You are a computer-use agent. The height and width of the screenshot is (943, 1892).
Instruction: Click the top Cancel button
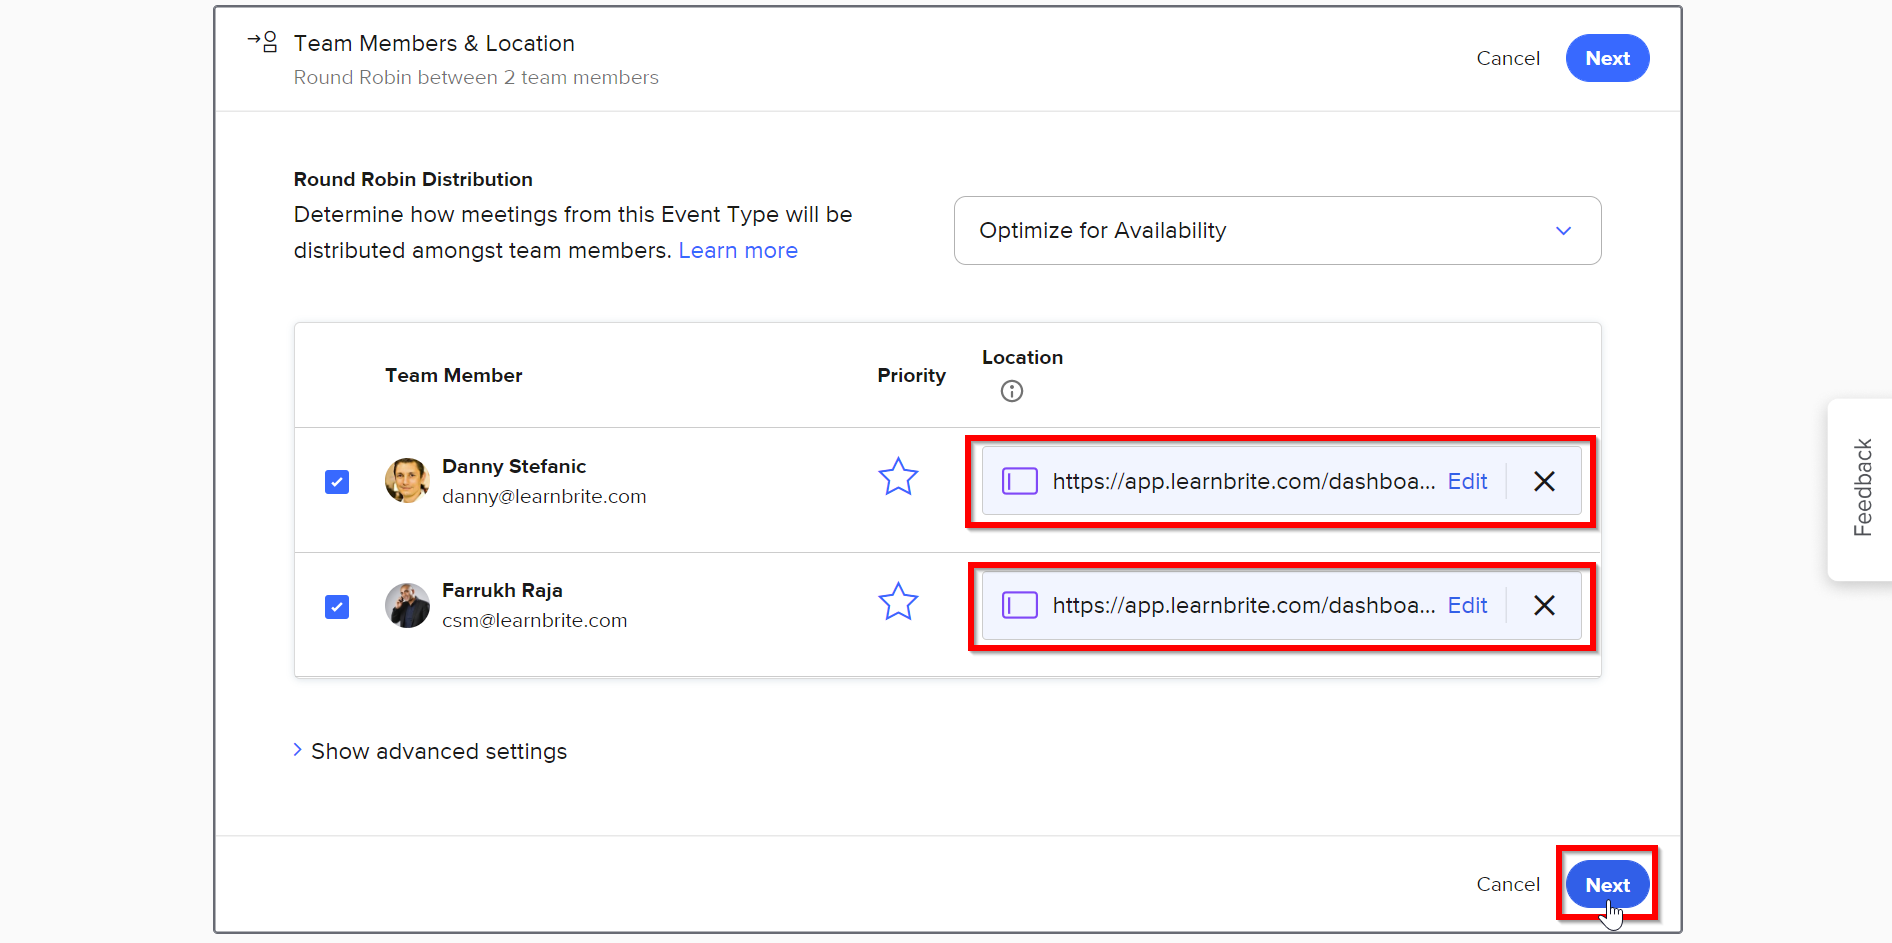1508,58
